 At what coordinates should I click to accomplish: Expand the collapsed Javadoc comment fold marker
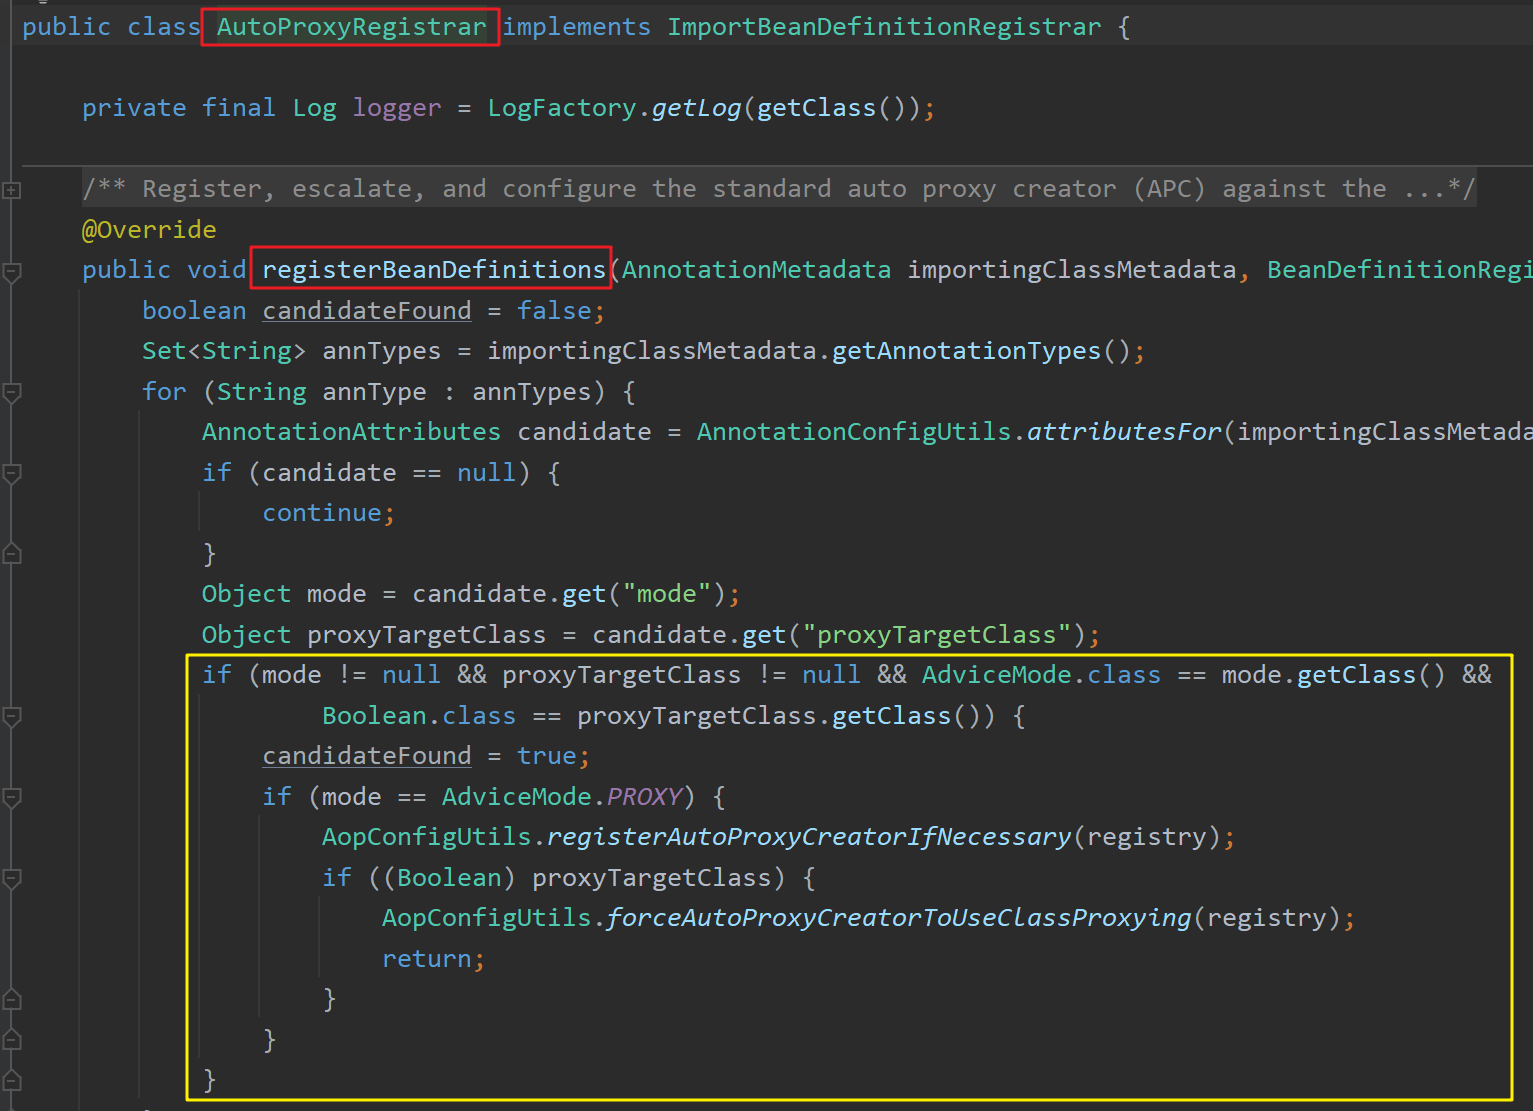click(x=12, y=189)
